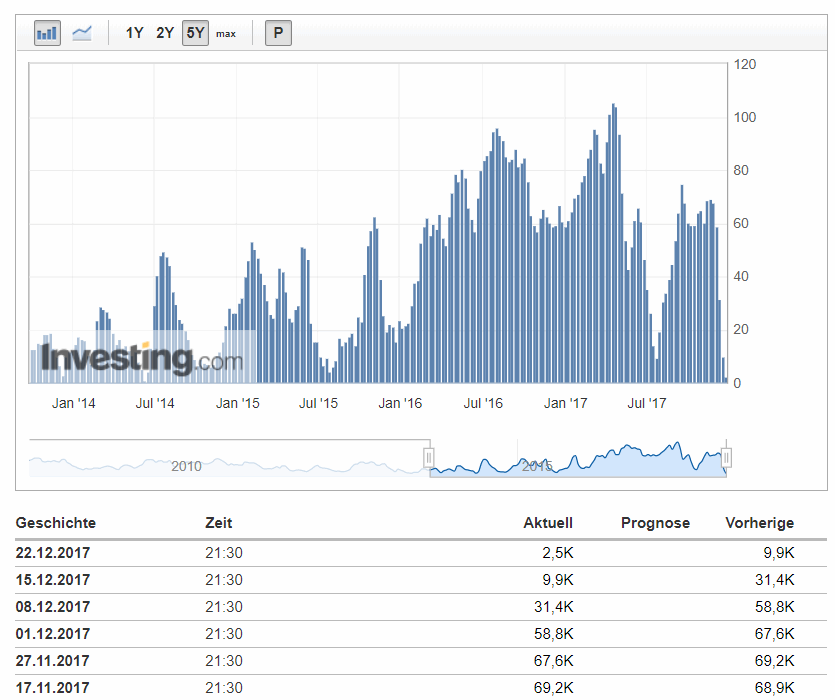Toggle the 2Y time range

pos(162,32)
